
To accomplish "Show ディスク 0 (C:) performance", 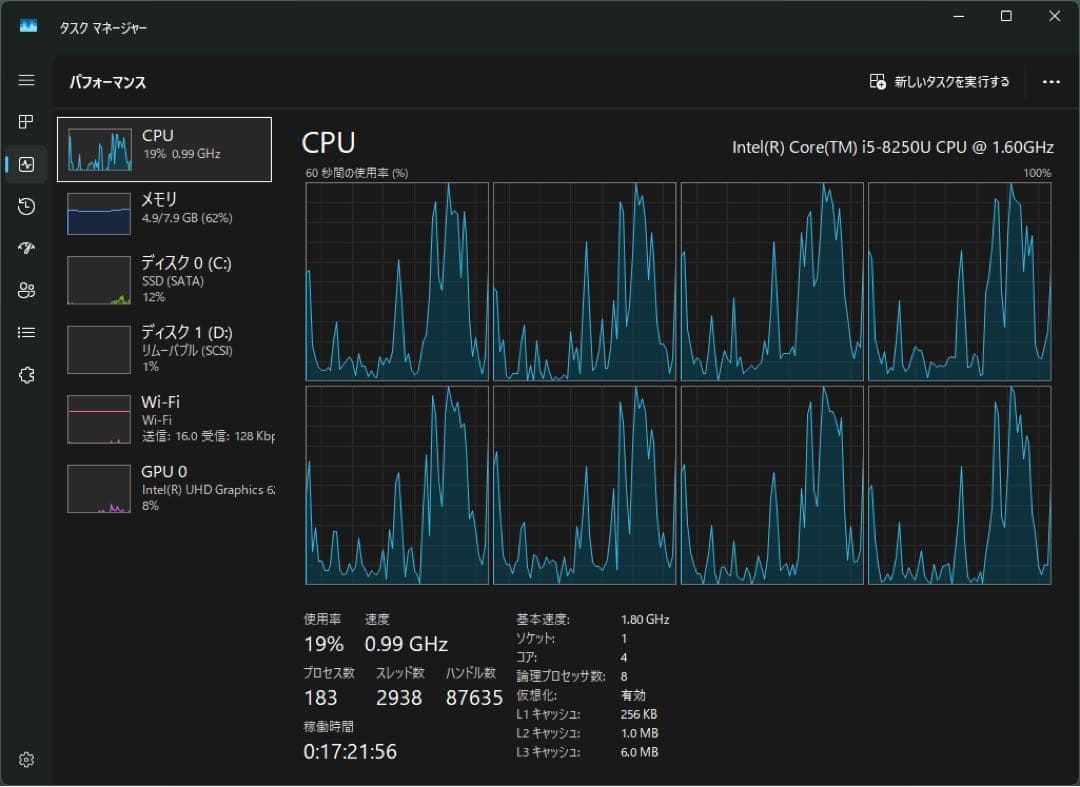I will [x=164, y=279].
